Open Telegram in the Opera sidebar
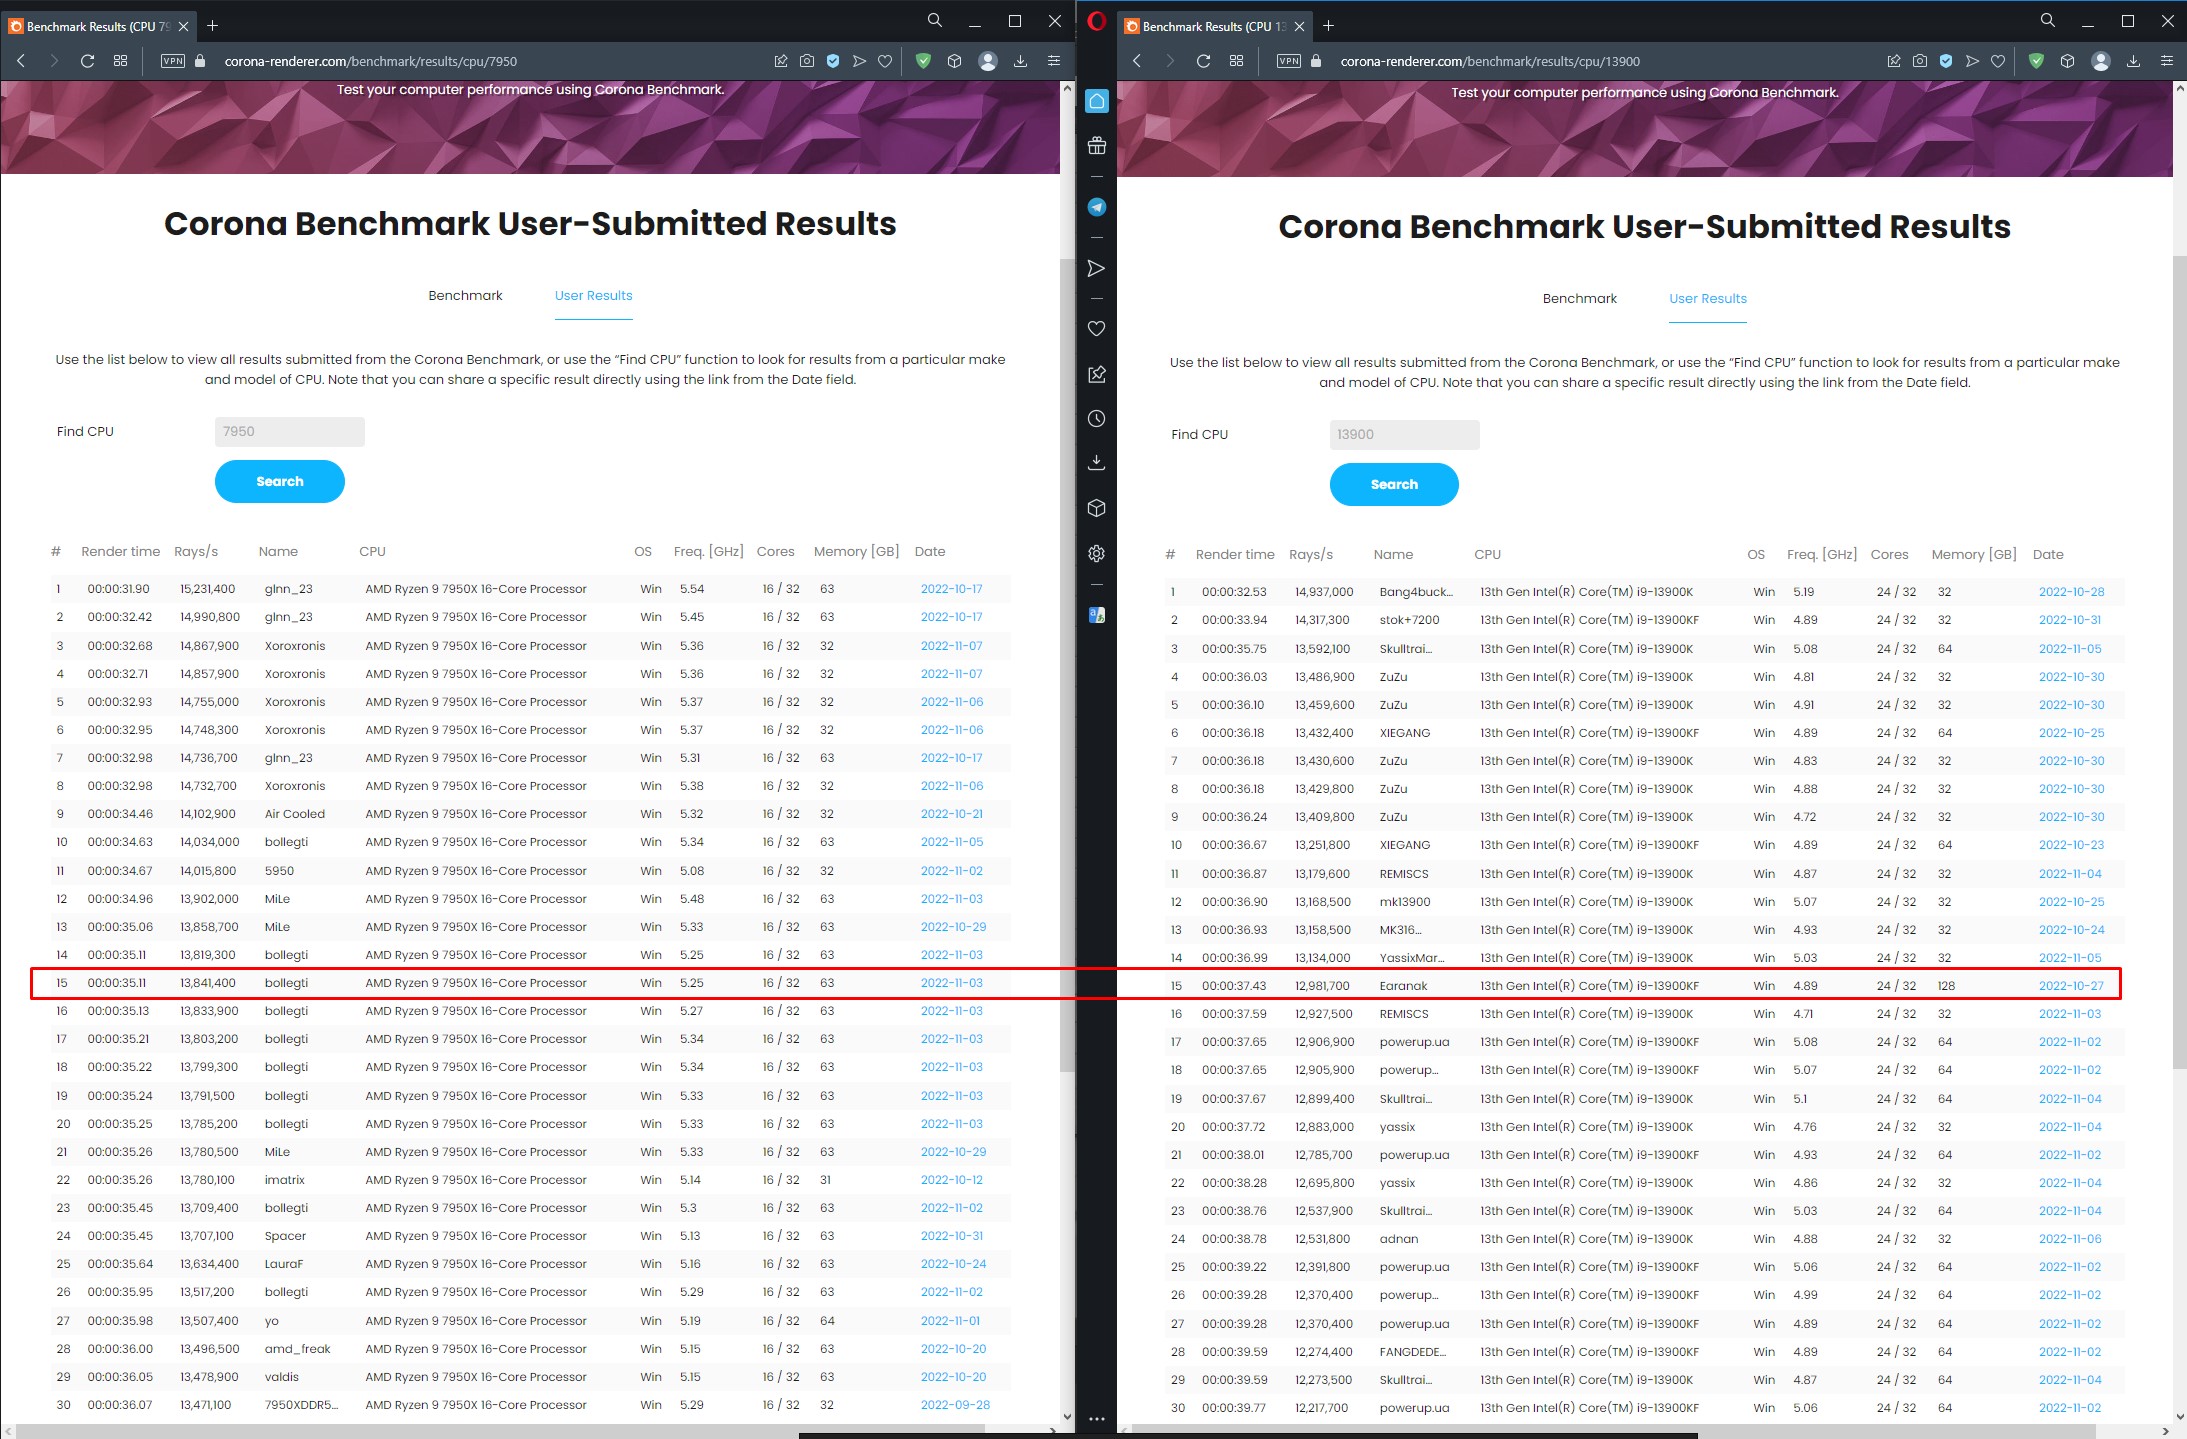This screenshot has width=2187, height=1439. click(x=1097, y=207)
